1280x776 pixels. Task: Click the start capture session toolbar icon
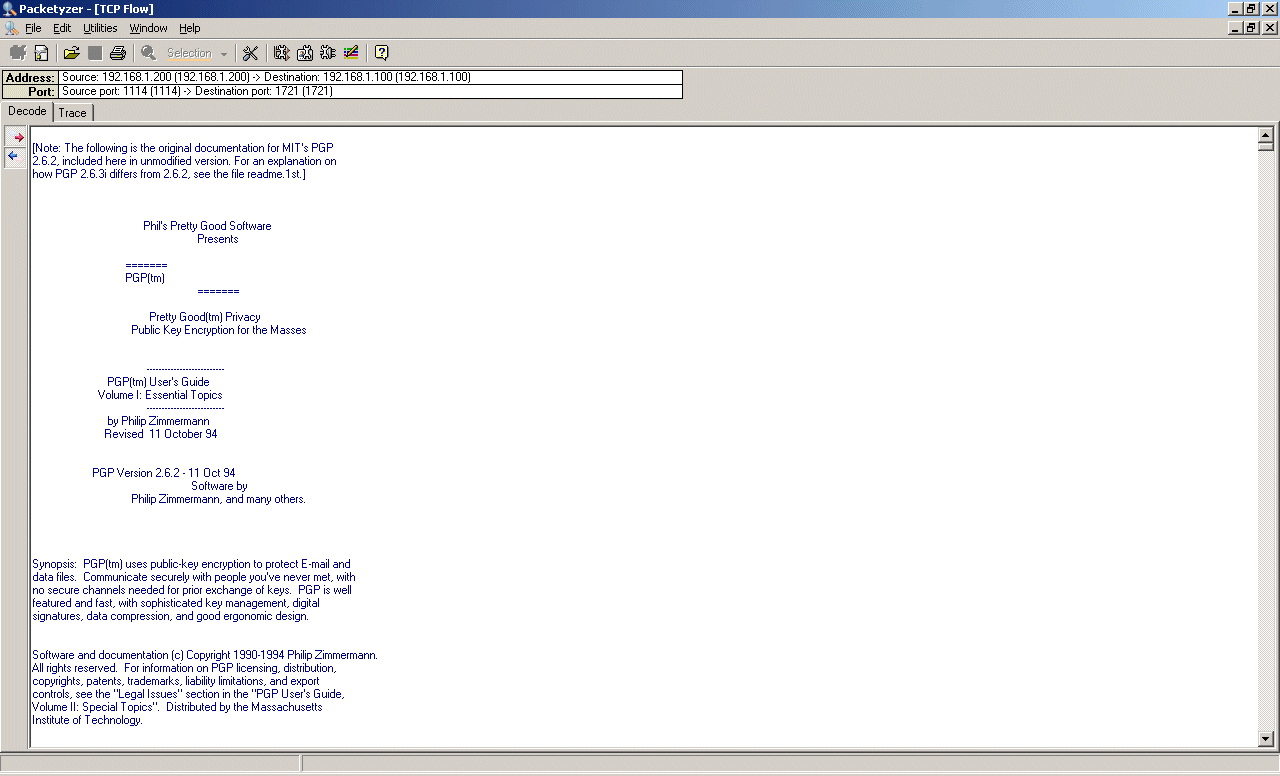(18, 53)
